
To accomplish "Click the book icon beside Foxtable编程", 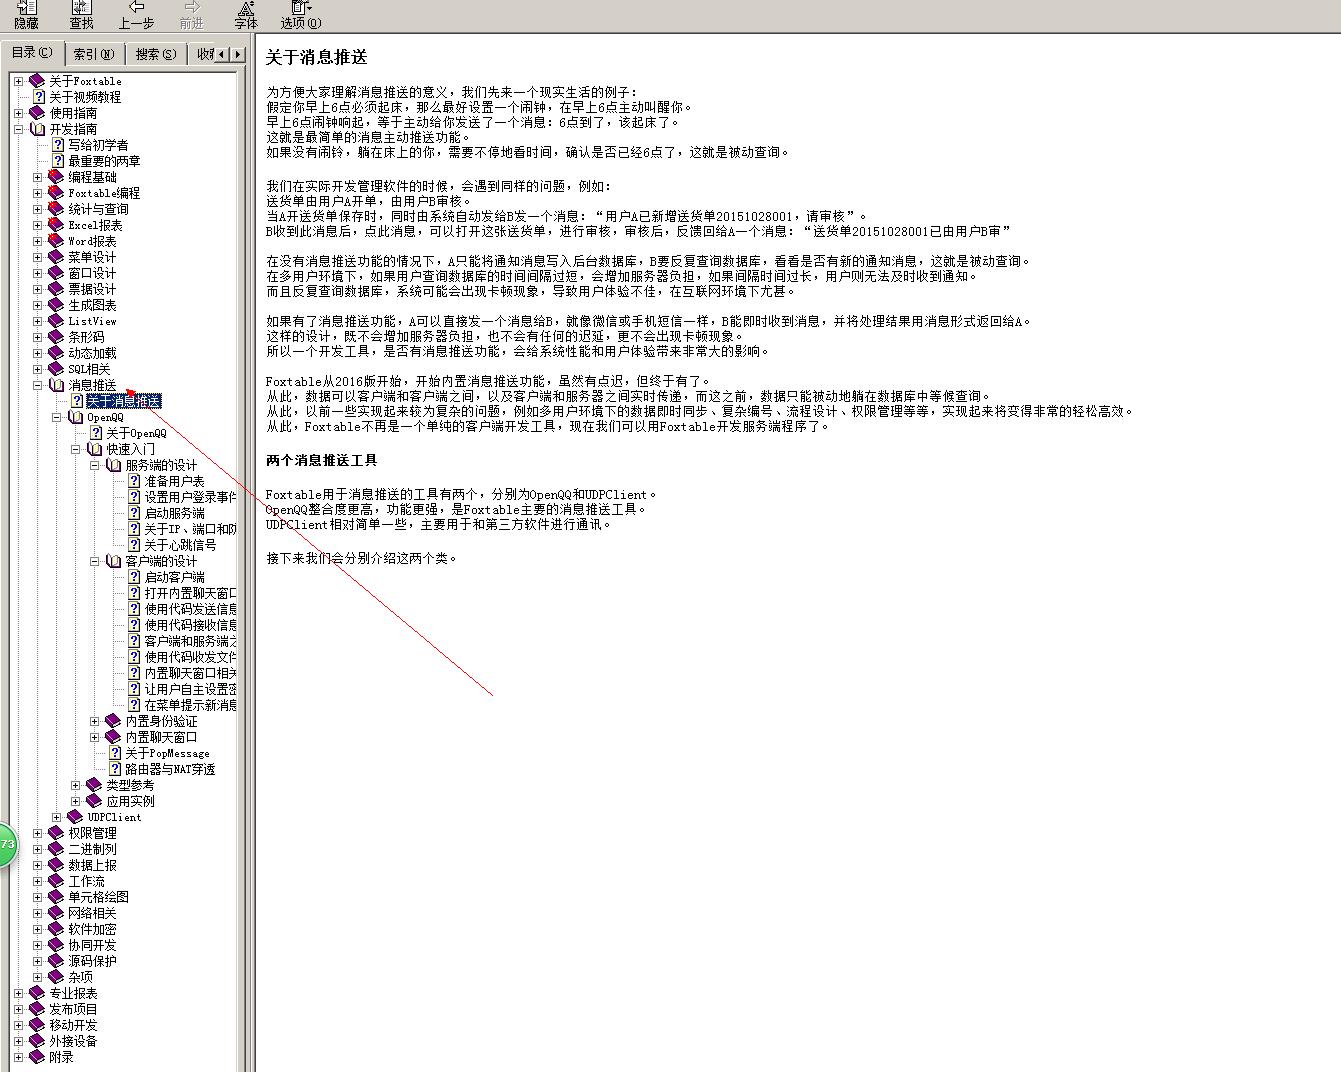I will pos(56,193).
